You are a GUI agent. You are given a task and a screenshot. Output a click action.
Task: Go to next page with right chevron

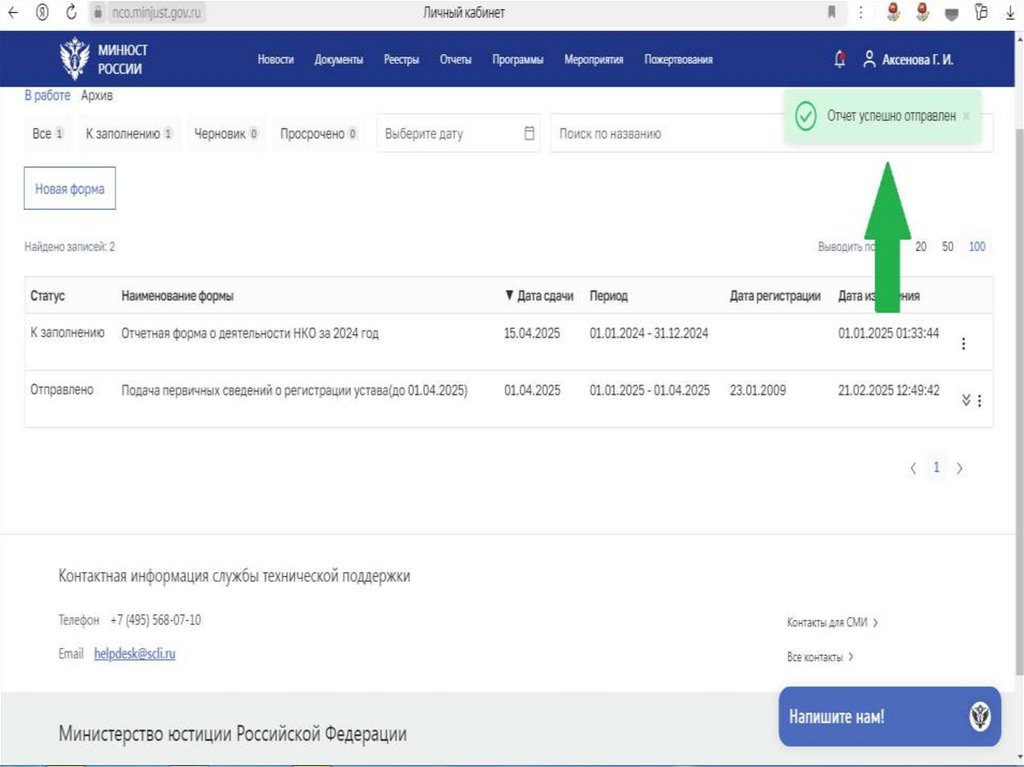[960, 468]
